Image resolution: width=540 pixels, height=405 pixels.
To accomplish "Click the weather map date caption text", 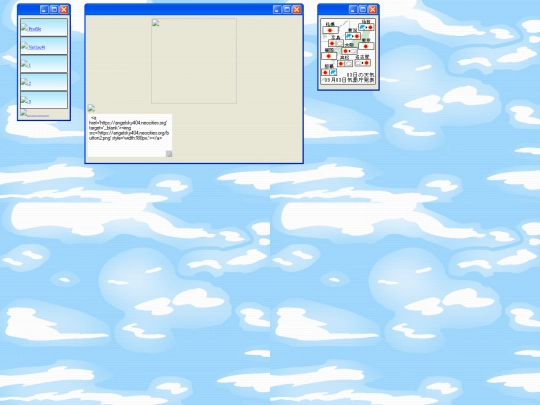I will click(349, 77).
